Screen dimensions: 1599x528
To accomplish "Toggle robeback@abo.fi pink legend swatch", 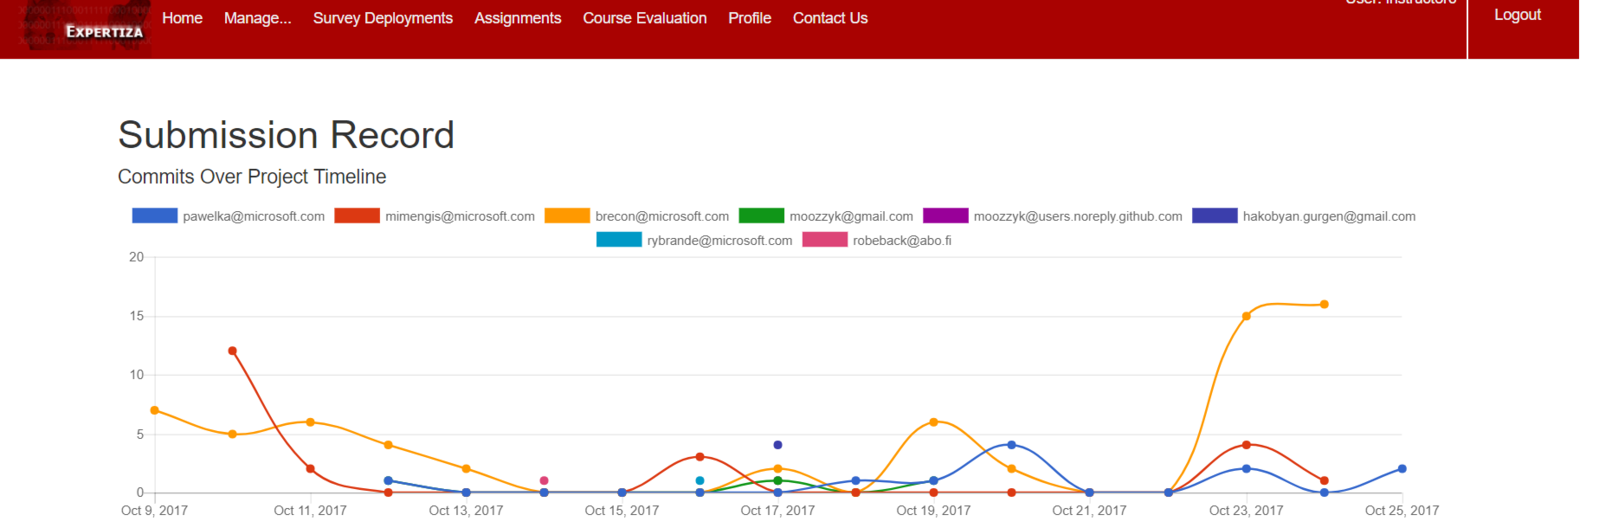I will (x=825, y=240).
